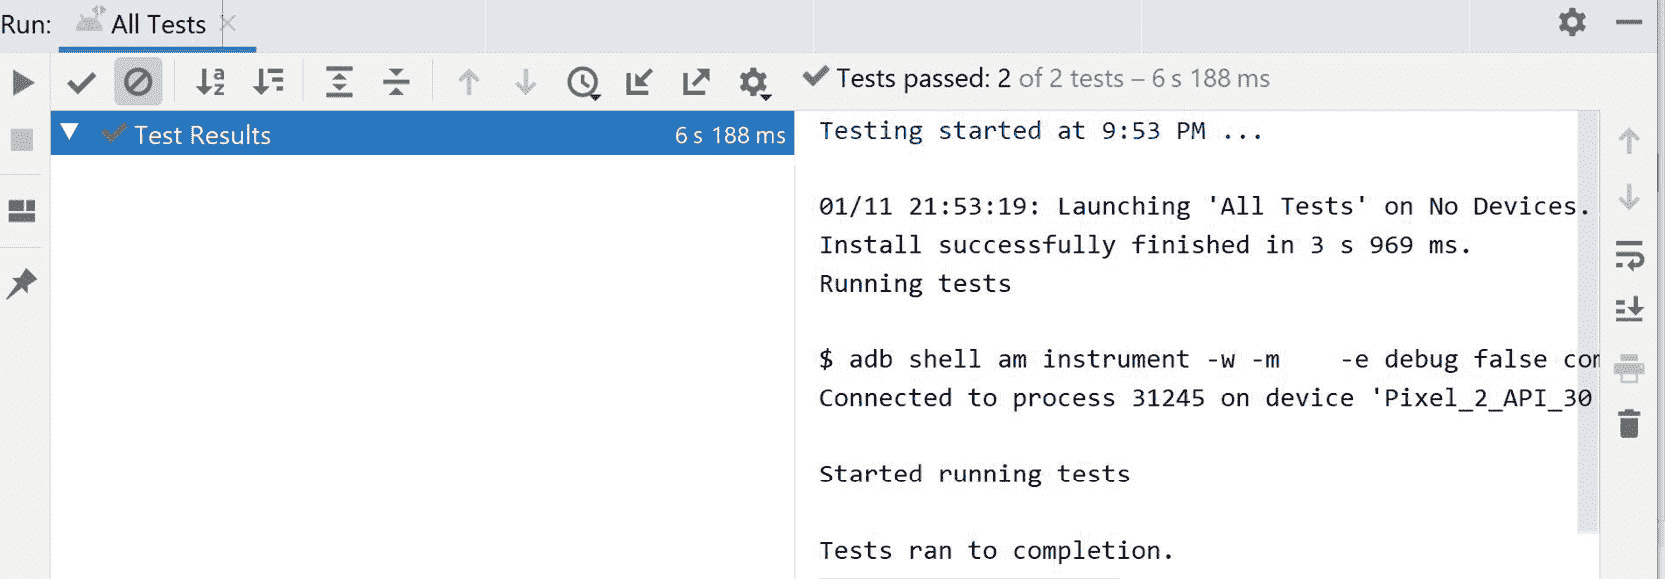The width and height of the screenshot is (1665, 579).
Task: Close the All Tests run tab
Action: click(x=228, y=23)
